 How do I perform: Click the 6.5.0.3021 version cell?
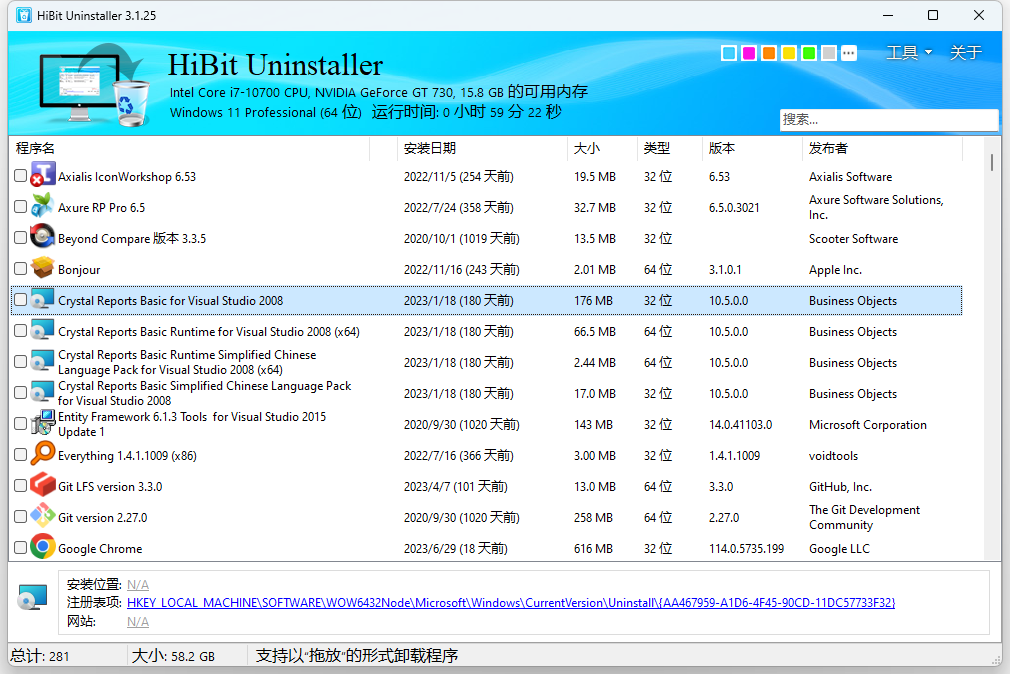tap(734, 207)
